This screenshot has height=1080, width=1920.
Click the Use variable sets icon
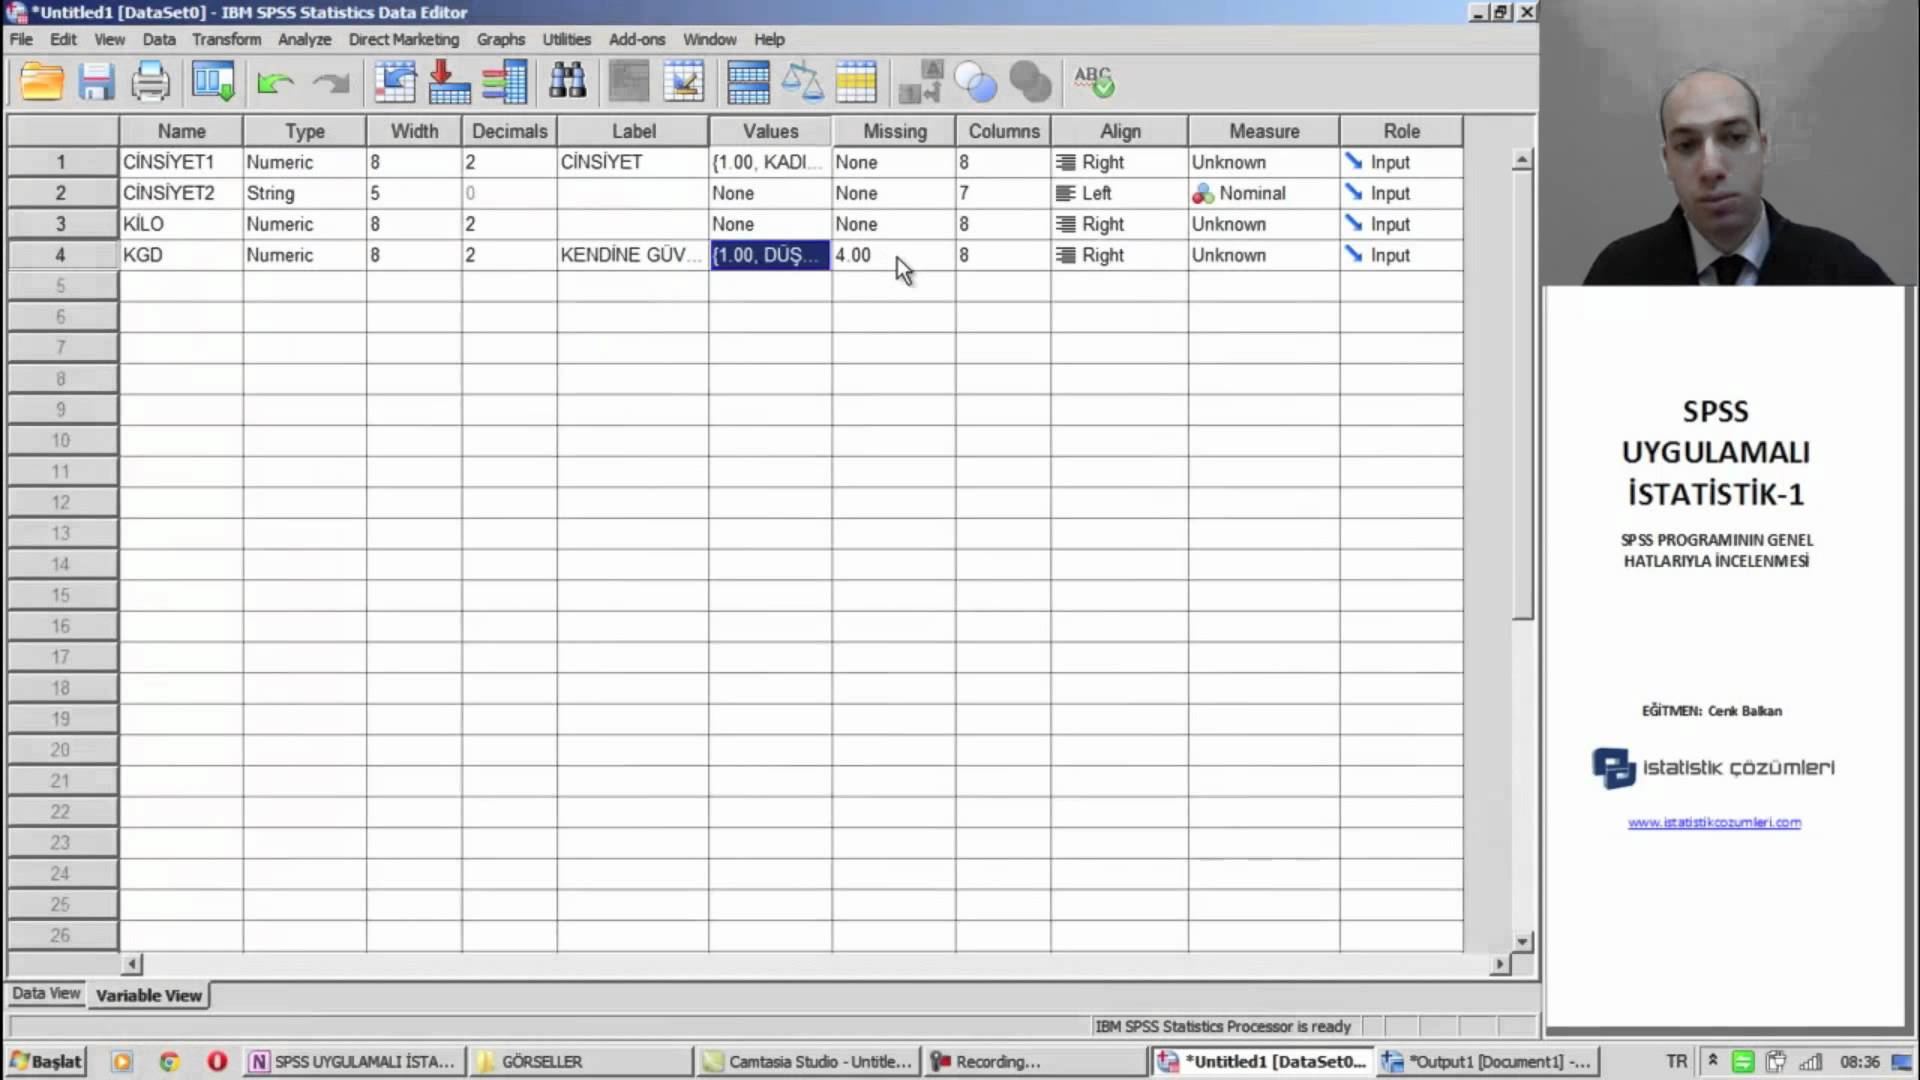pyautogui.click(x=975, y=82)
